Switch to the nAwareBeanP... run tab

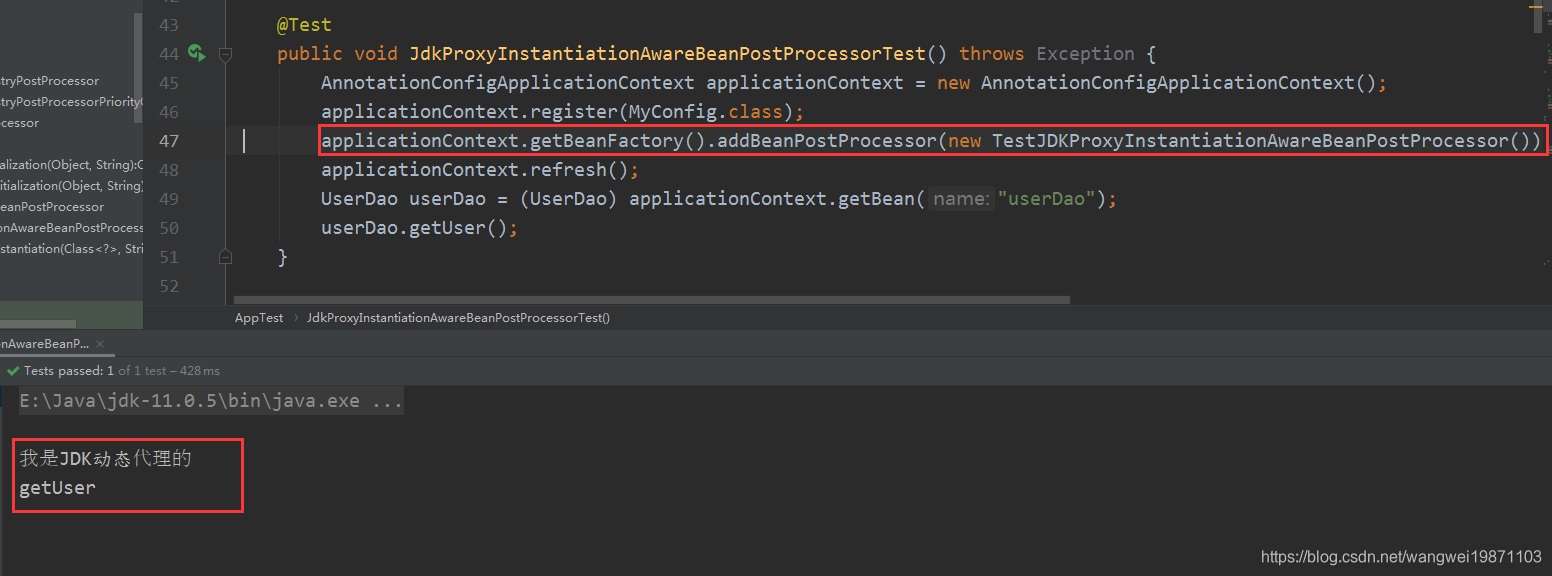44,343
